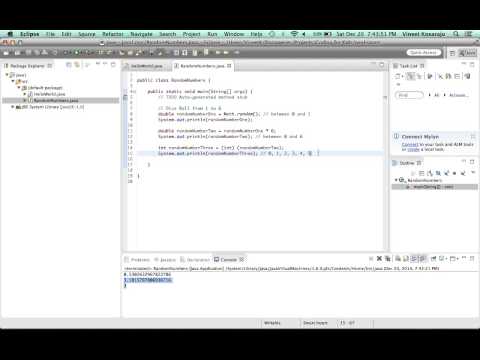The image size is (480, 360).
Task: Maximize the editor area
Action: tap(382, 65)
